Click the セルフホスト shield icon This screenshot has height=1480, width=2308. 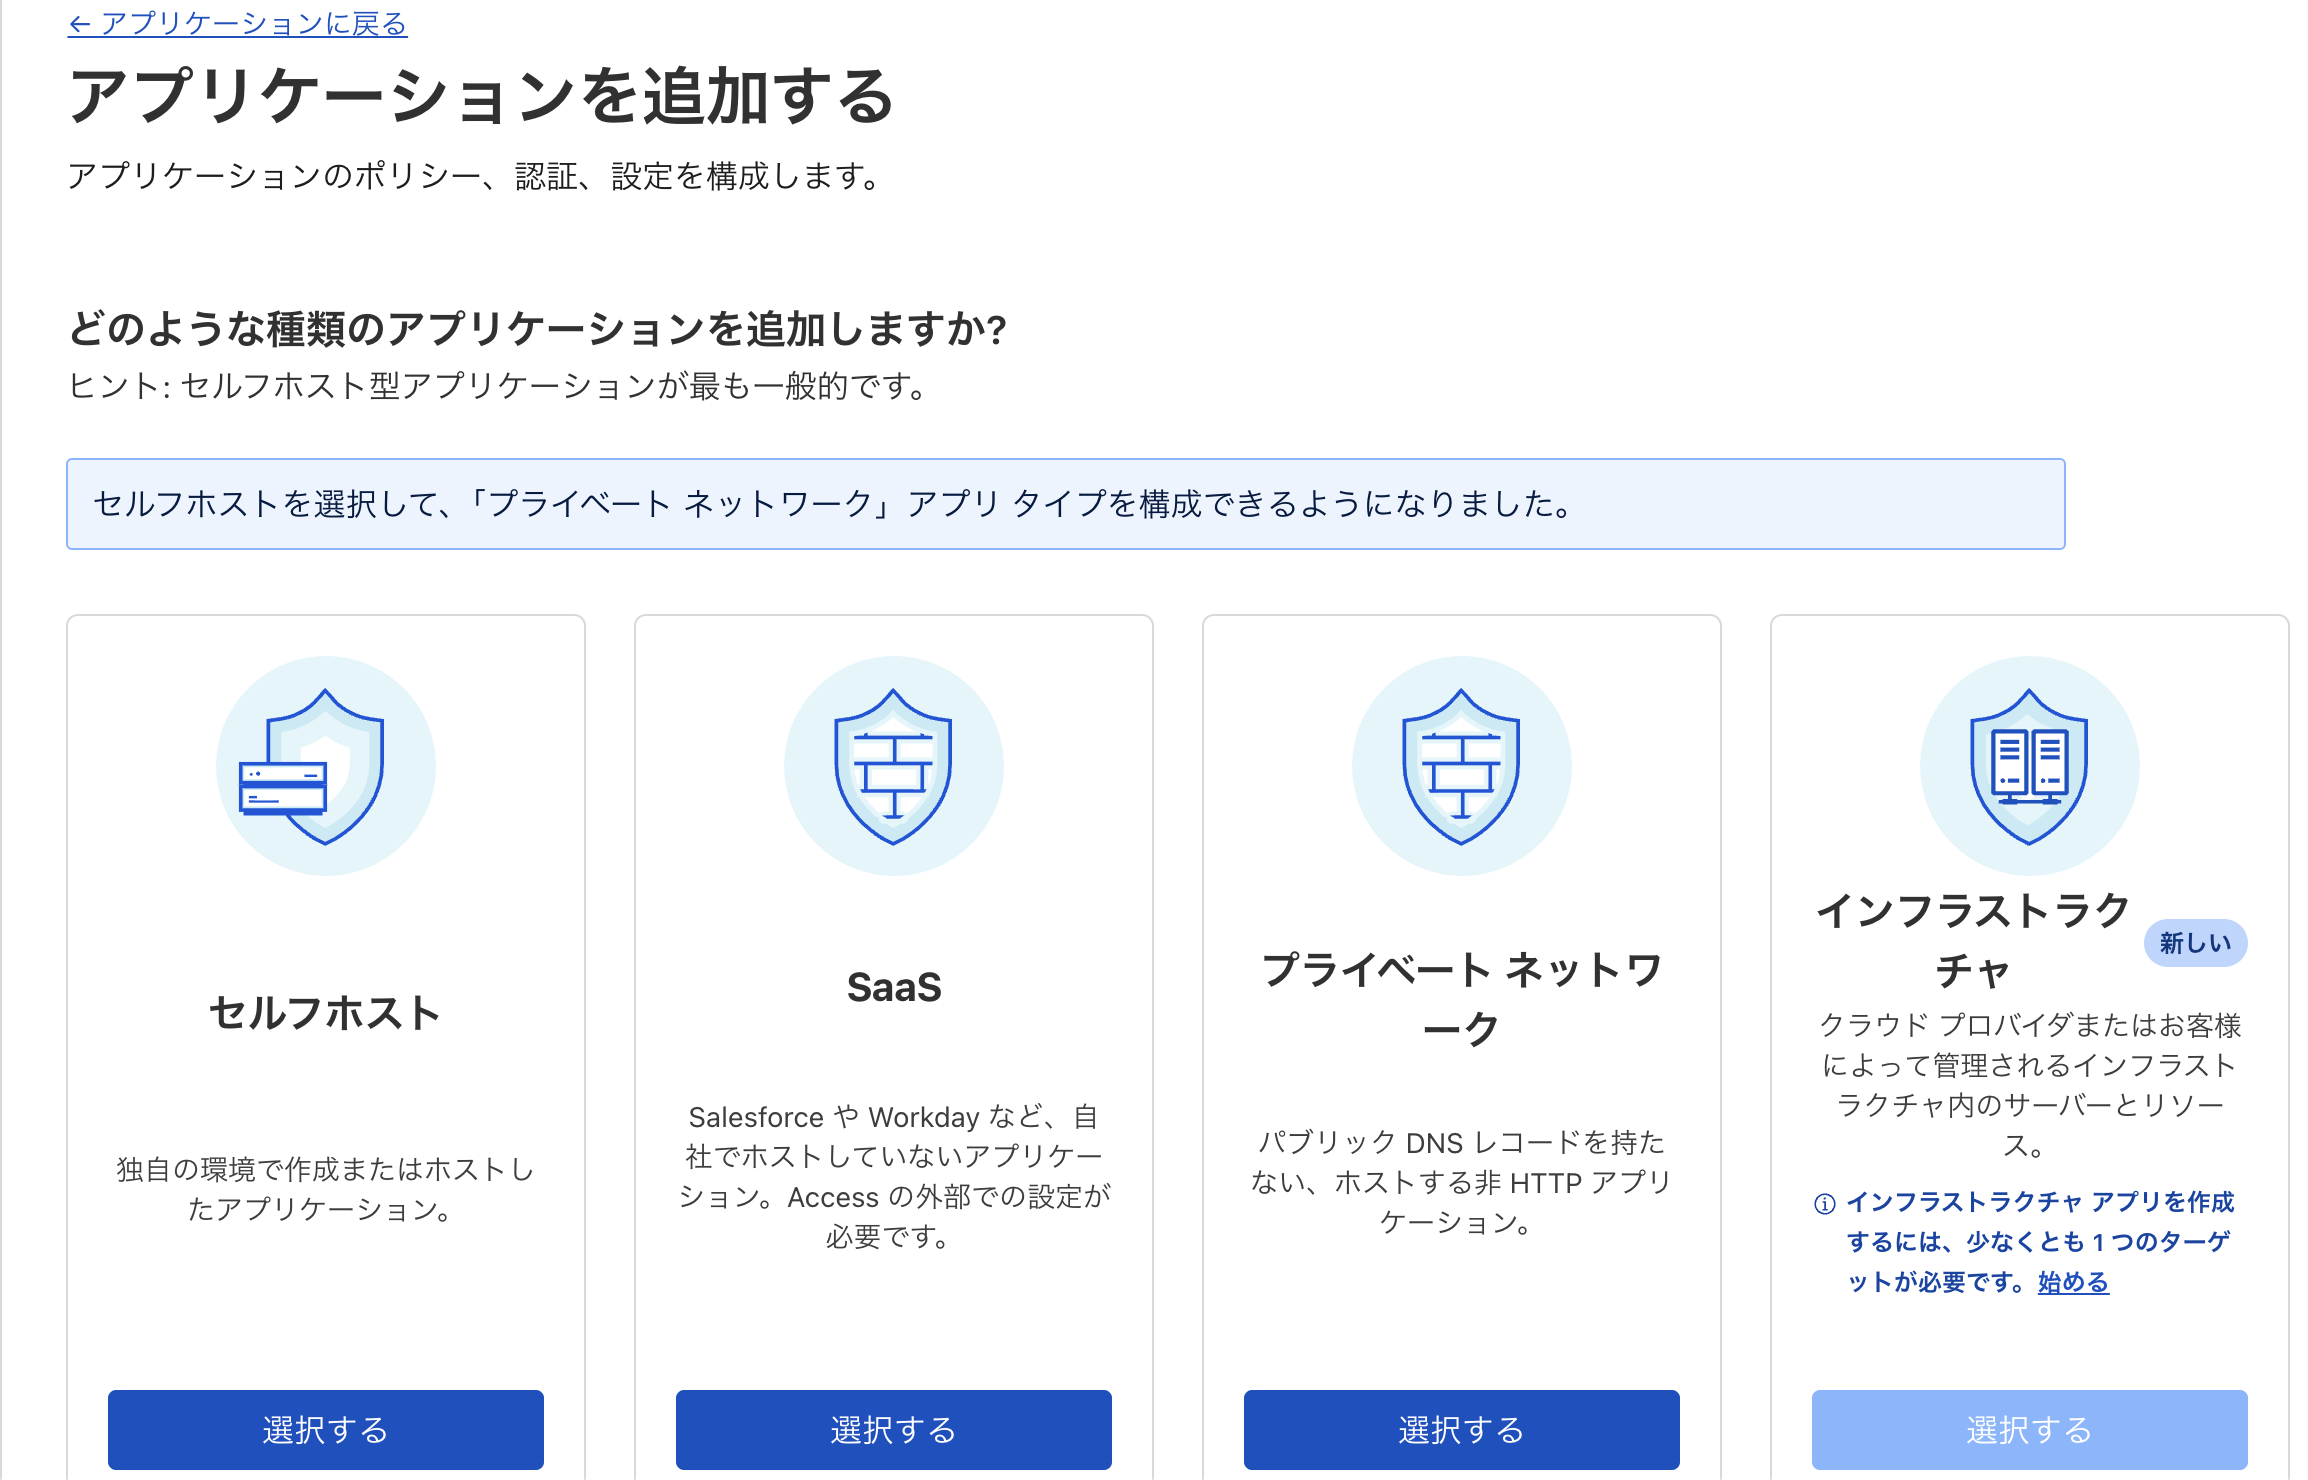[325, 766]
